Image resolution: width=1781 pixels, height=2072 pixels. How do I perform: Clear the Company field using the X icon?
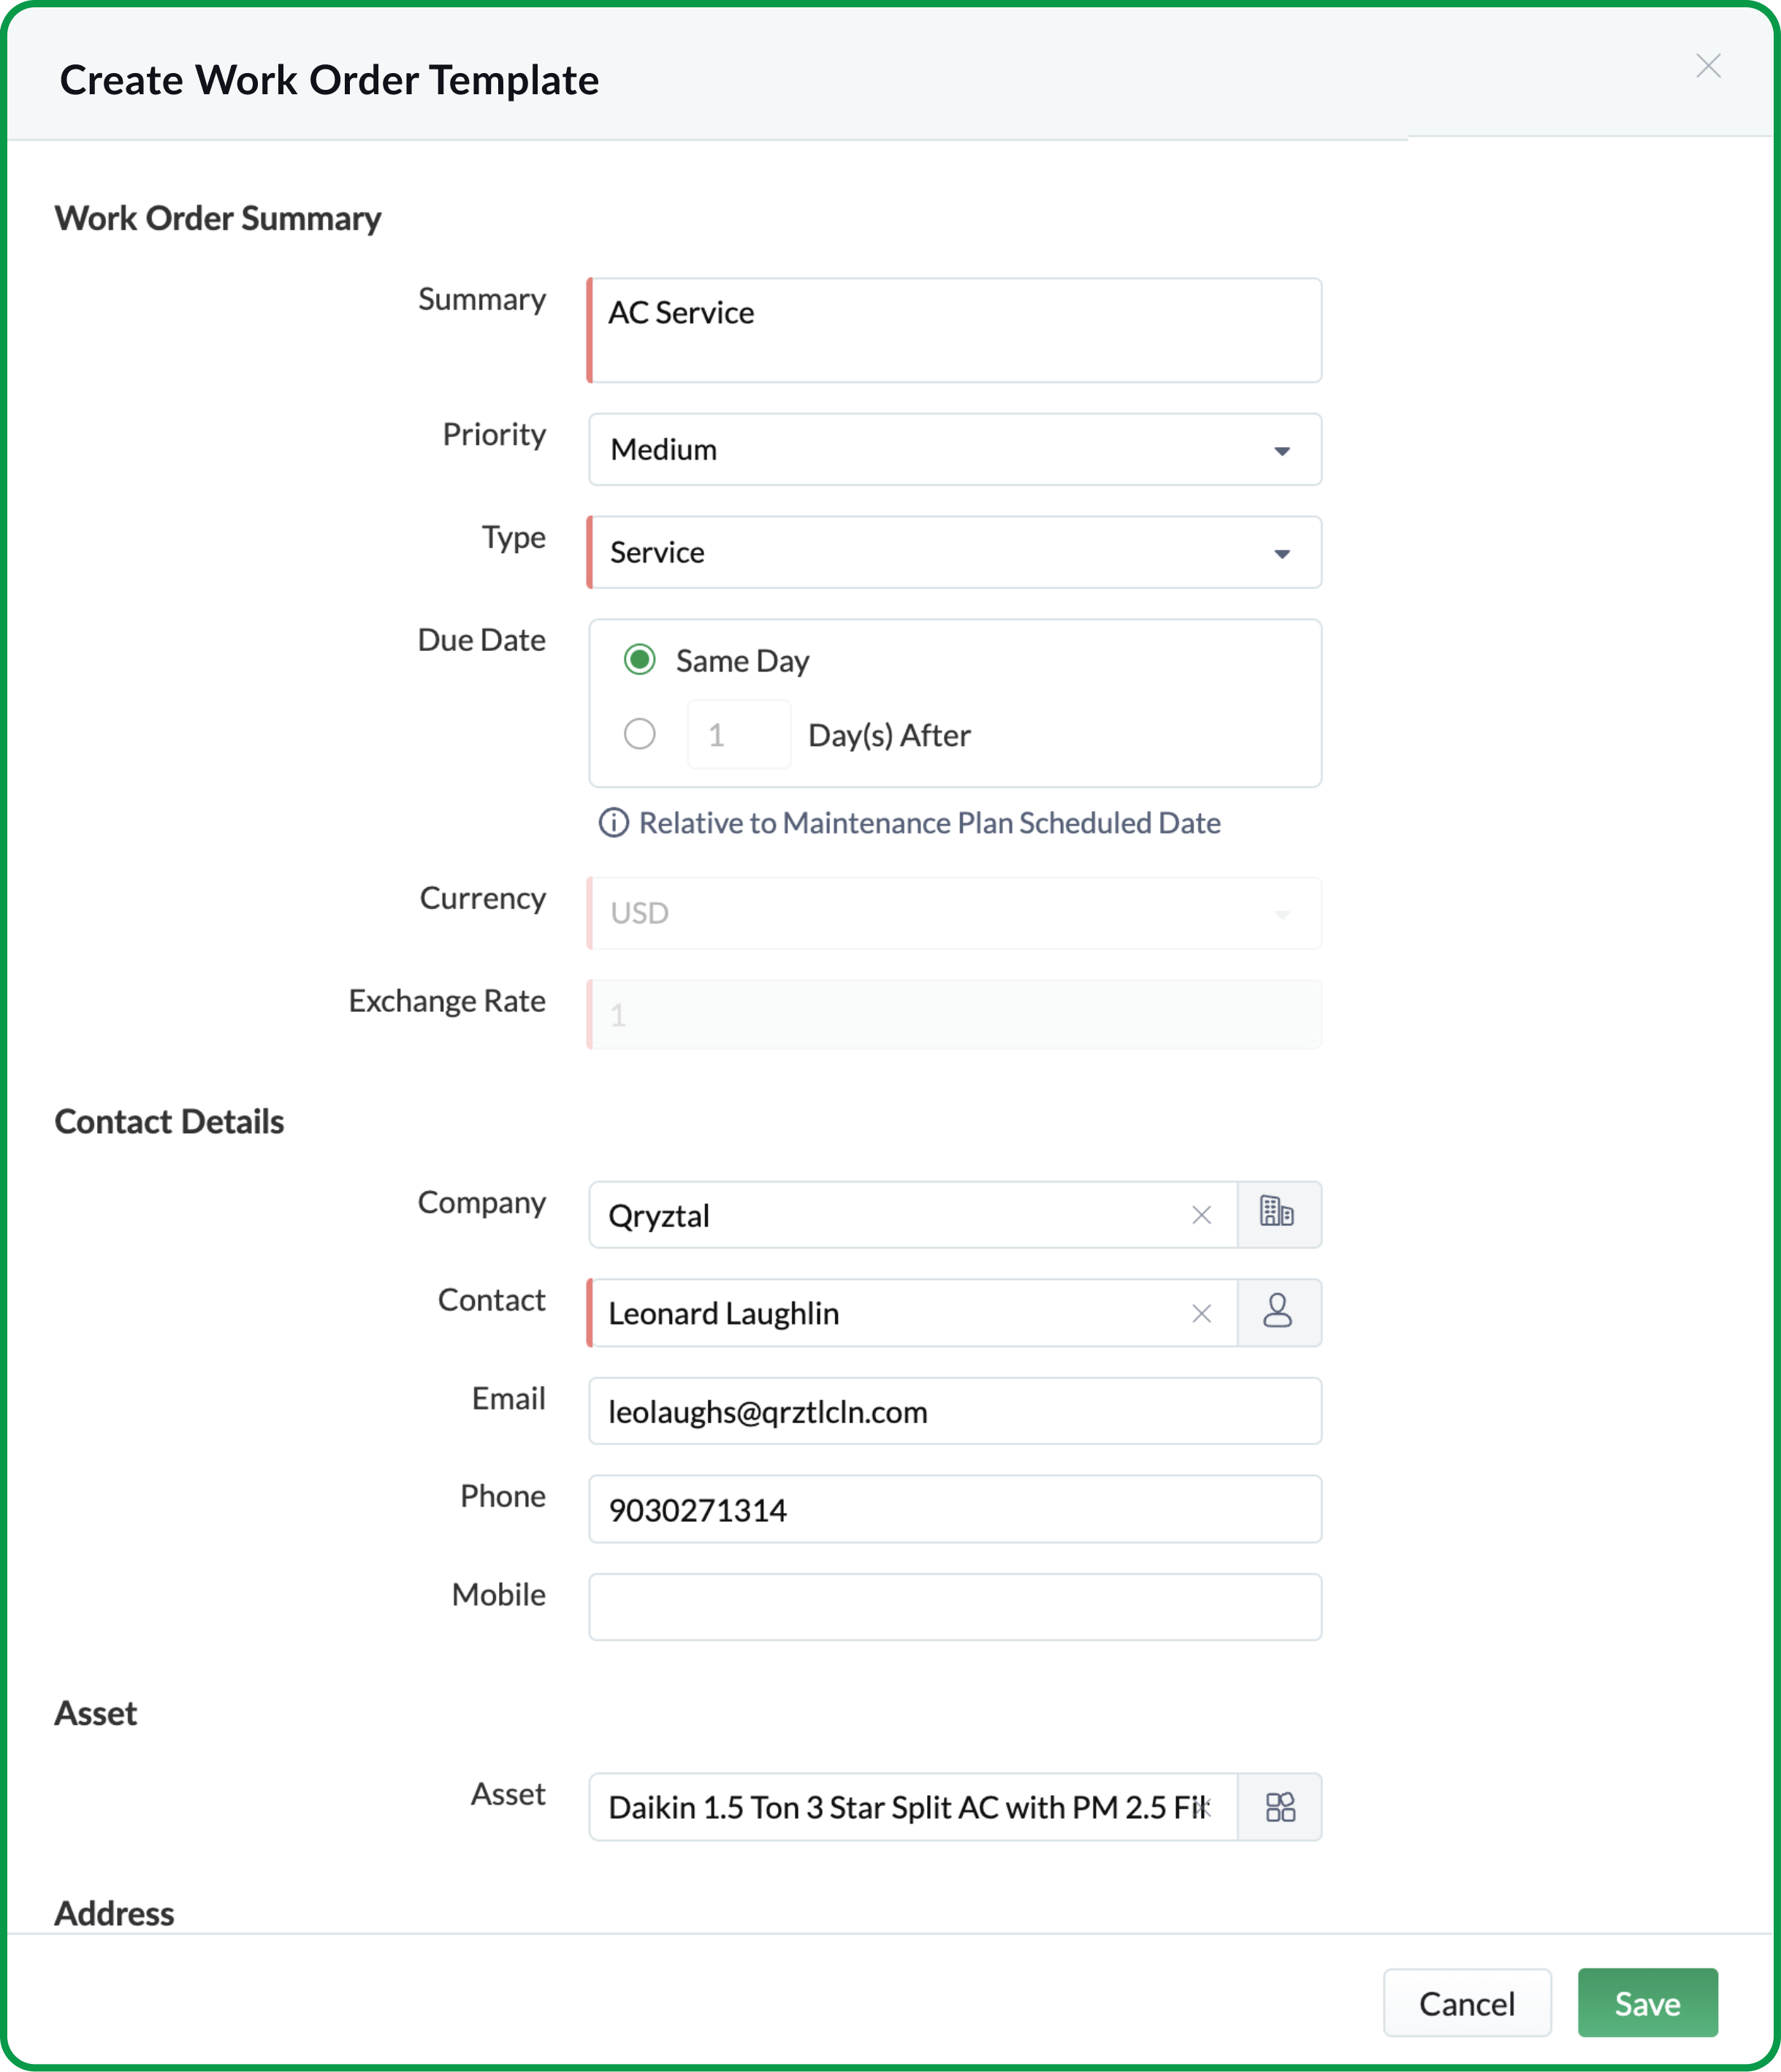tap(1201, 1215)
